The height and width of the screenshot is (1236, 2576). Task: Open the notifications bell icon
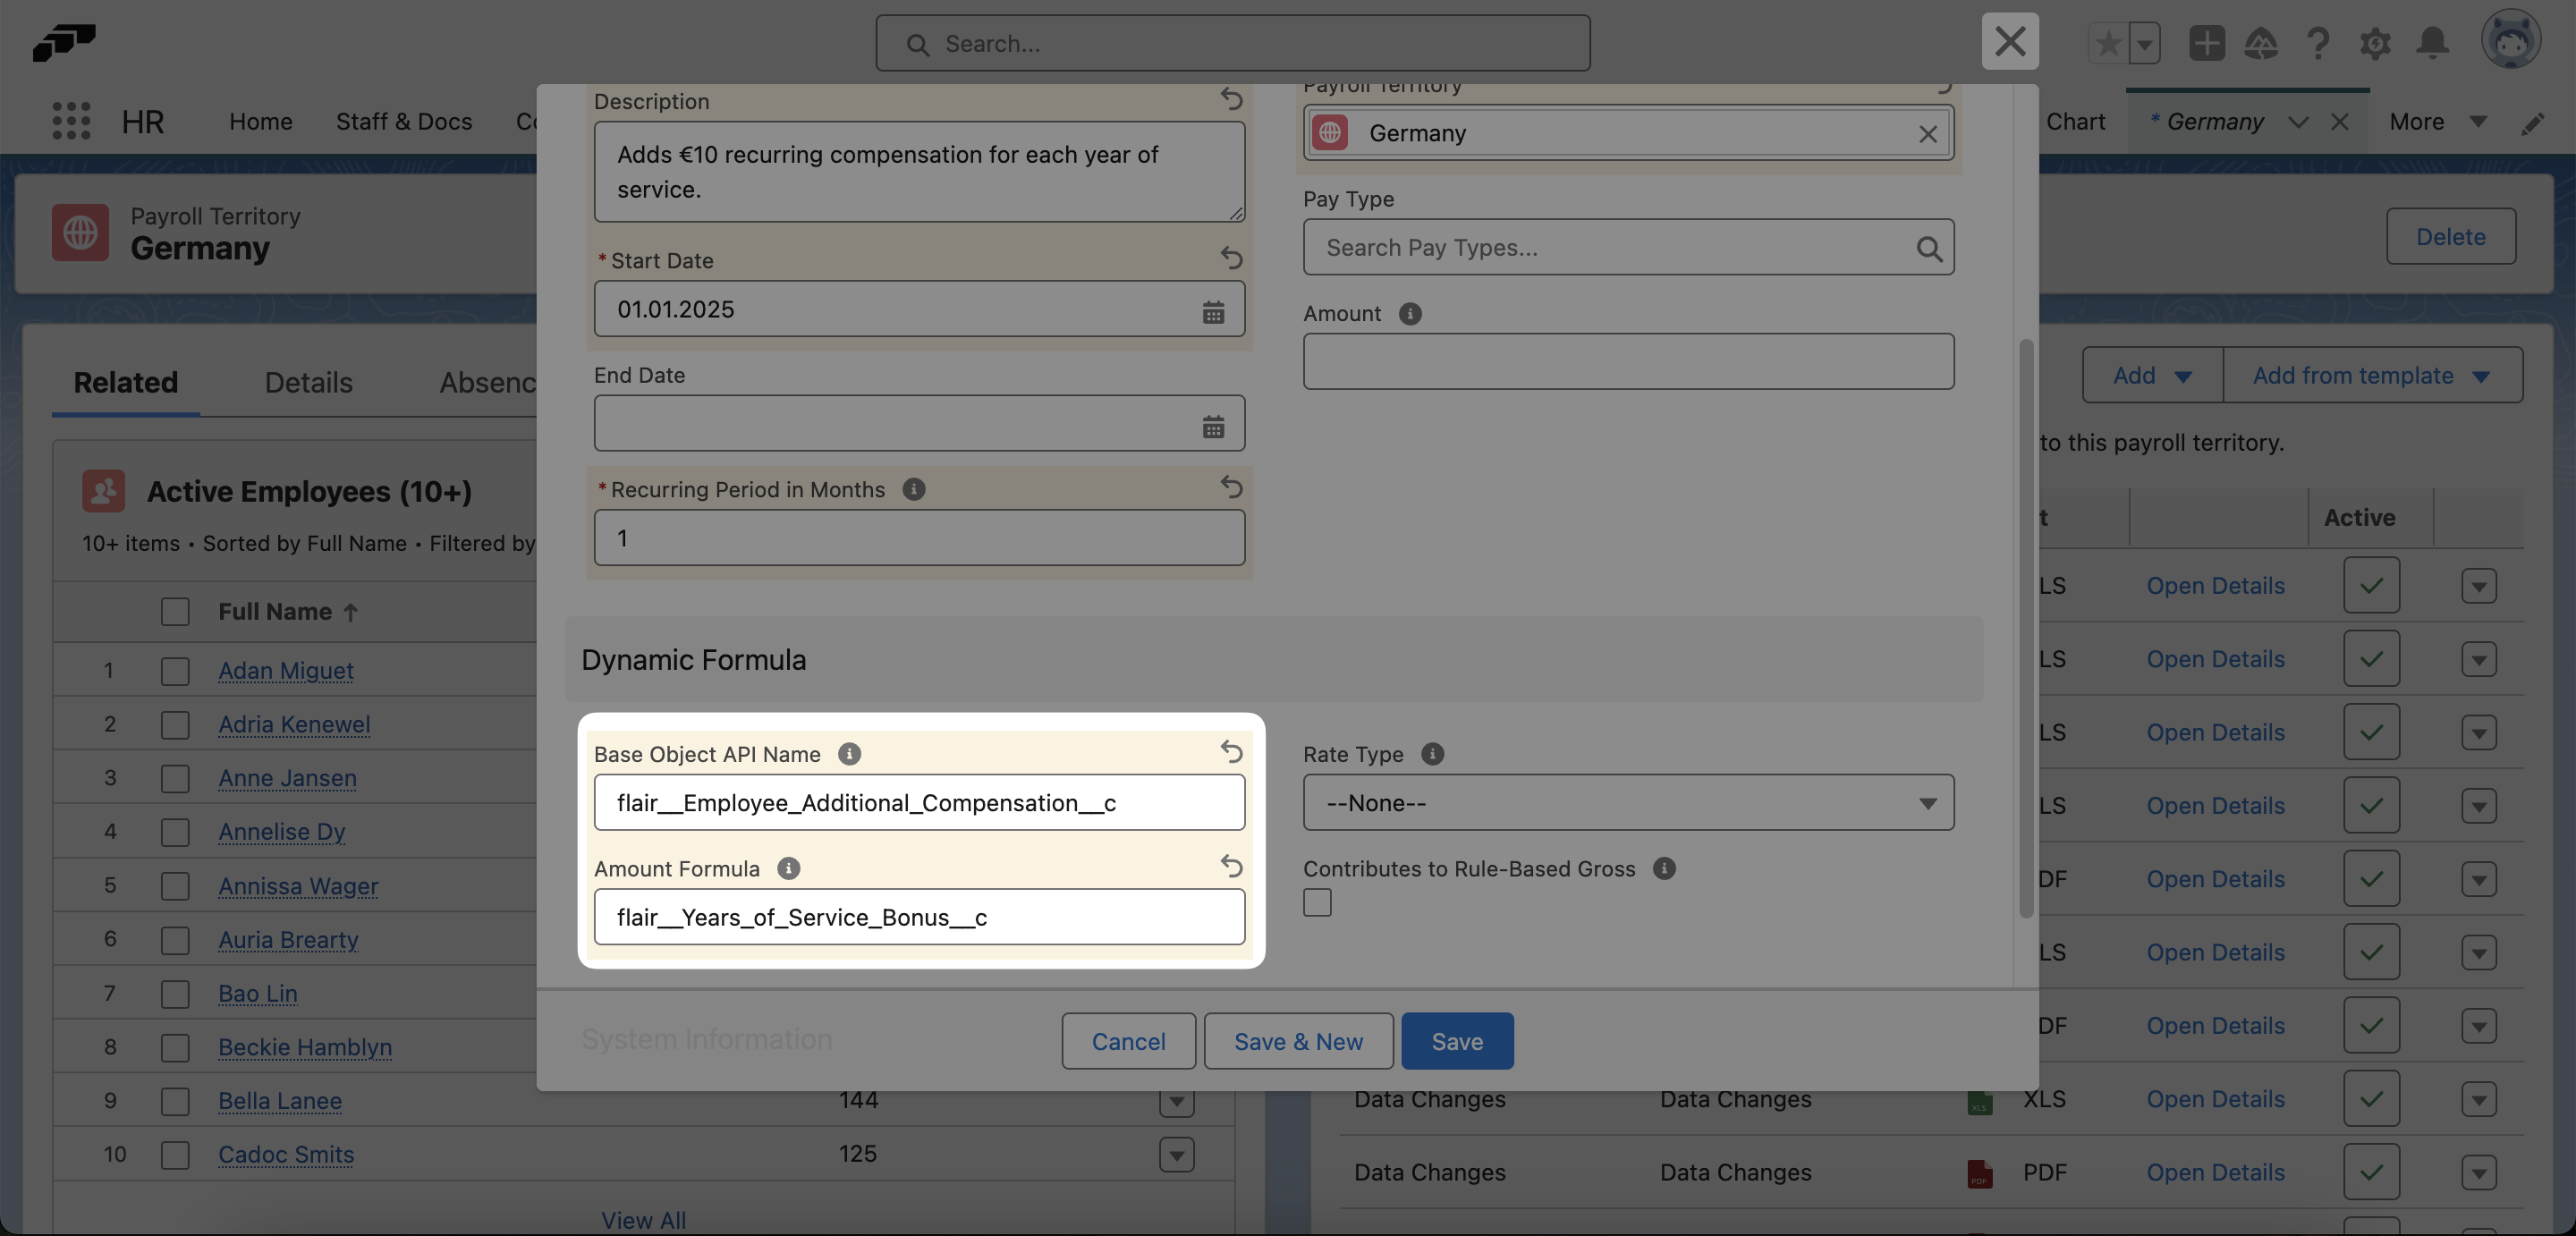[x=2434, y=43]
